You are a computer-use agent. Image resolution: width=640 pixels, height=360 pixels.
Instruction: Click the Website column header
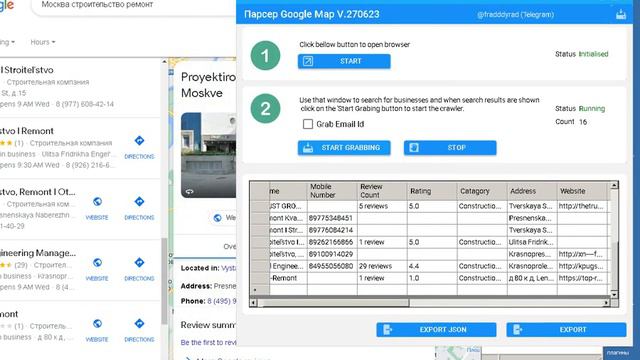[x=582, y=191]
